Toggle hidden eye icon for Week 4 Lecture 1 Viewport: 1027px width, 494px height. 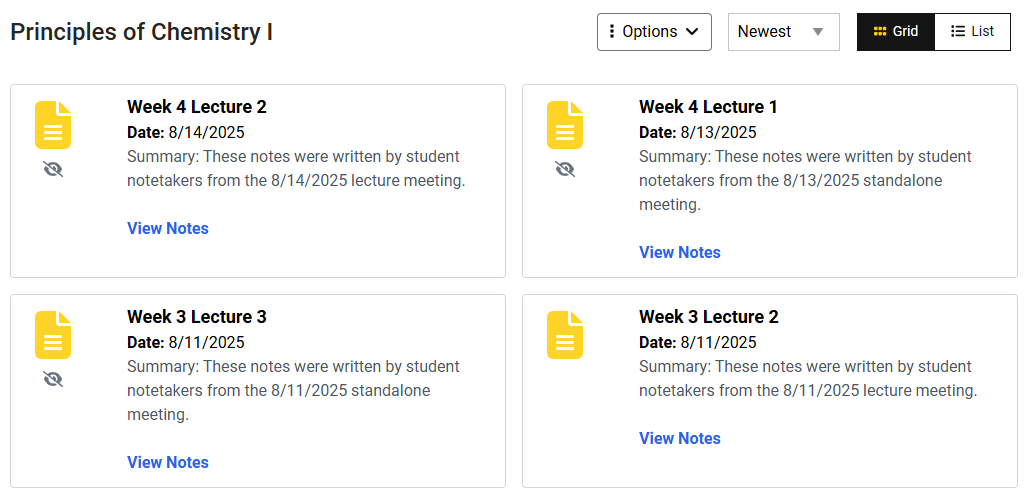click(x=565, y=170)
